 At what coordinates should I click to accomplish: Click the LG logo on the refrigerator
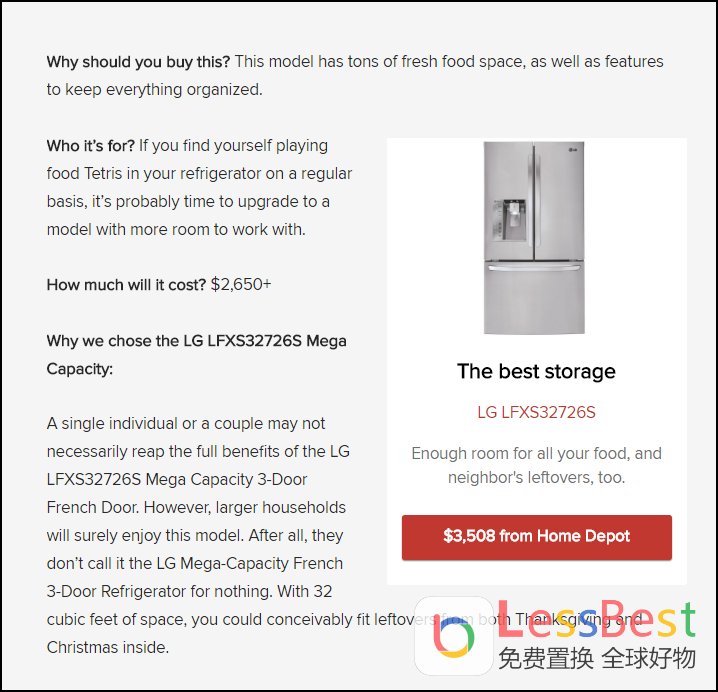tap(572, 153)
